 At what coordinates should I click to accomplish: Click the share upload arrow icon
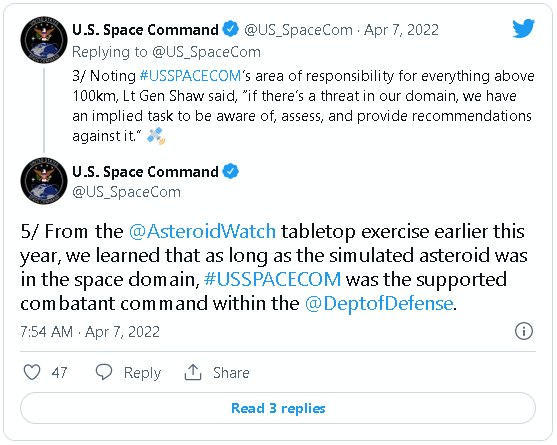(x=193, y=372)
